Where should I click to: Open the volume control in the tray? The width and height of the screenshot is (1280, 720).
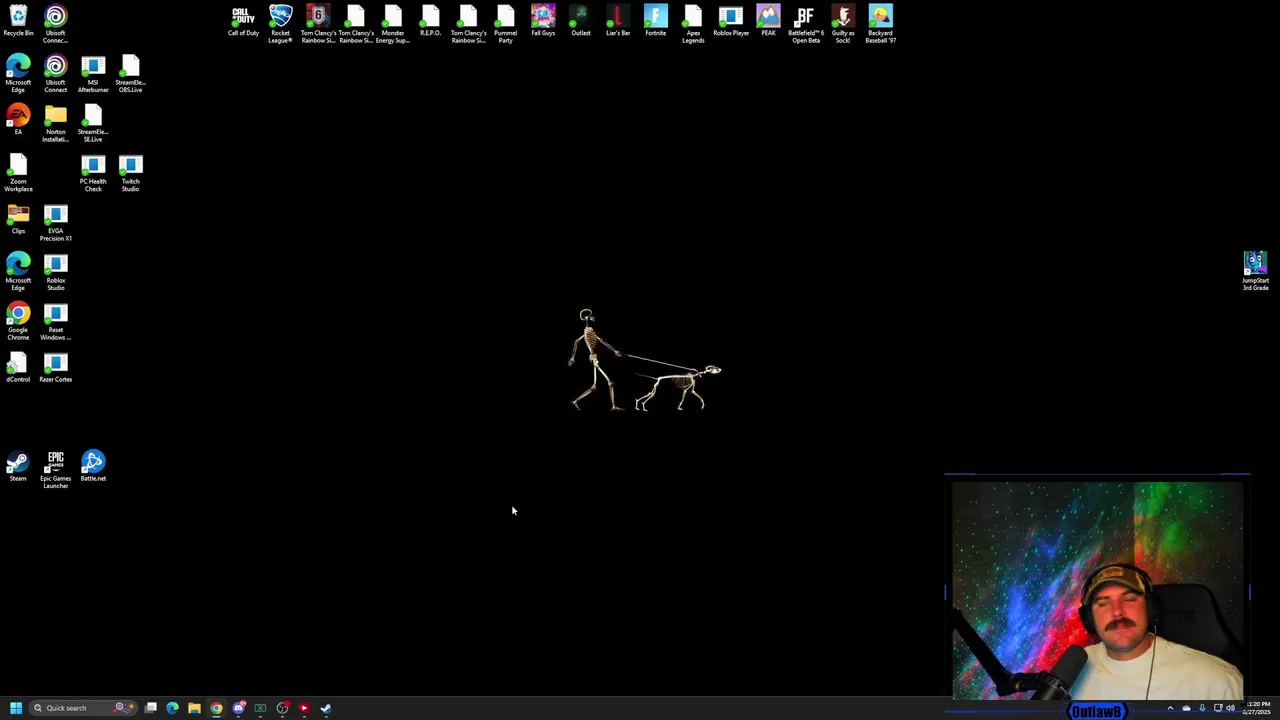coord(1230,708)
